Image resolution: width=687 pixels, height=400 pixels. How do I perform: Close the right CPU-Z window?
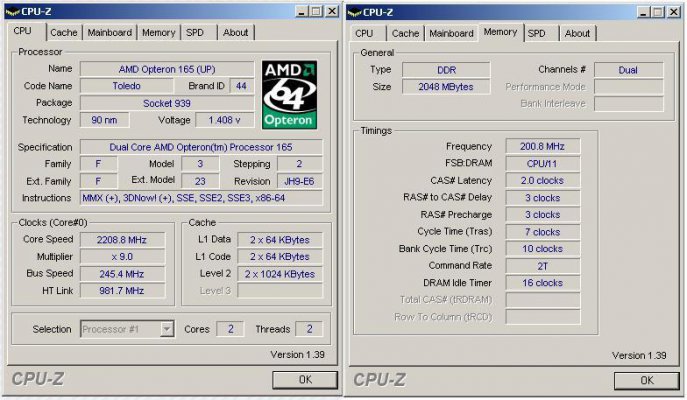pyautogui.click(x=674, y=12)
